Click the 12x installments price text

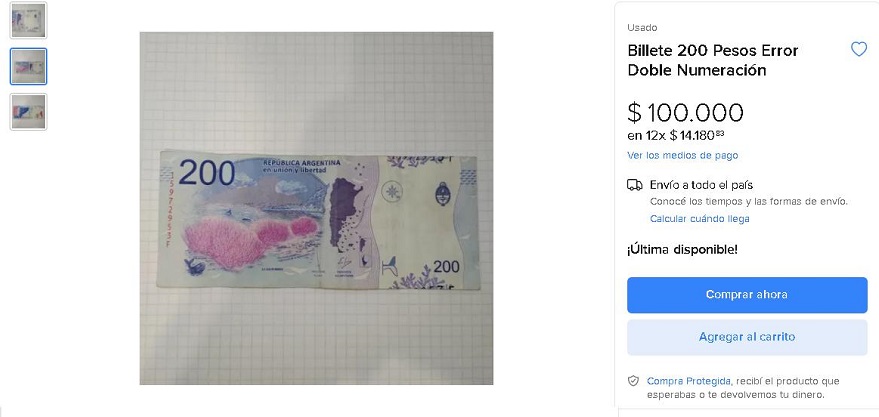tap(677, 135)
